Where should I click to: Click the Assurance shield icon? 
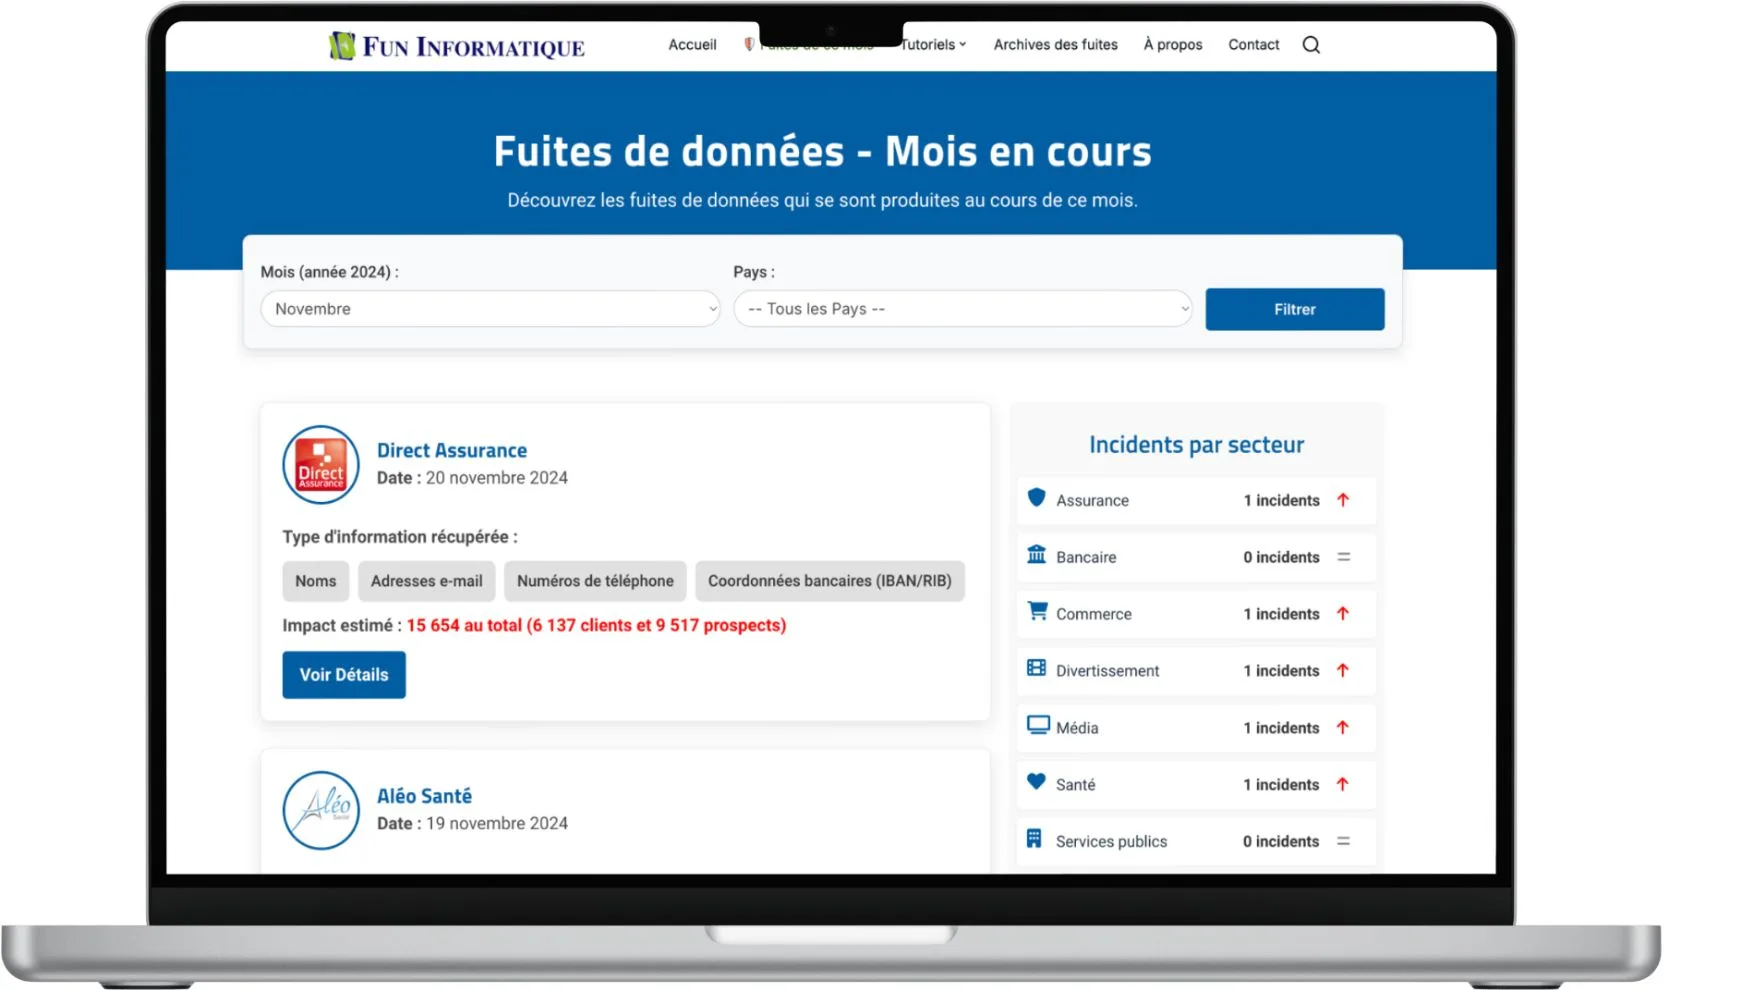[x=1037, y=498]
